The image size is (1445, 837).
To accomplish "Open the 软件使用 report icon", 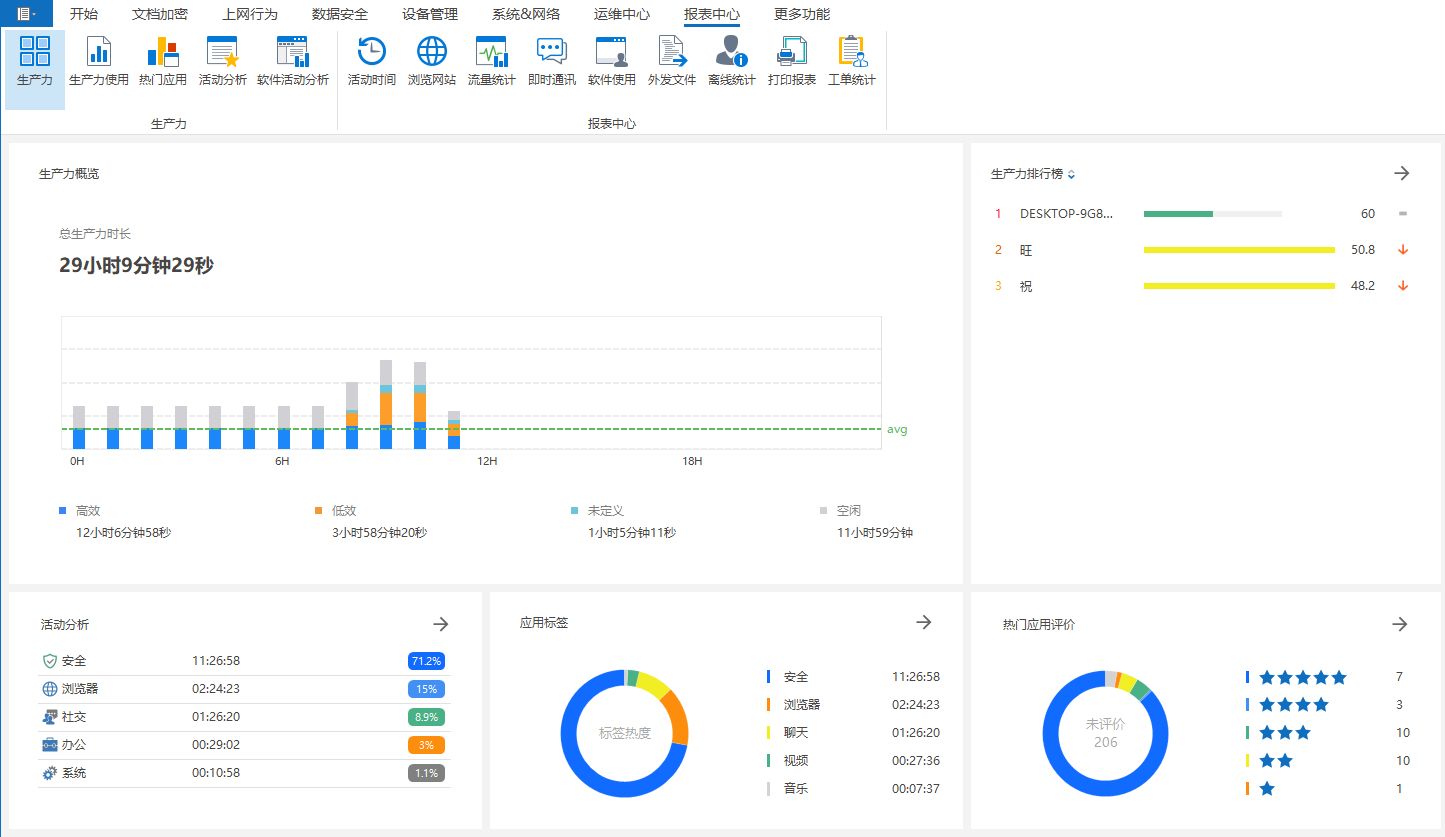I will [612, 62].
